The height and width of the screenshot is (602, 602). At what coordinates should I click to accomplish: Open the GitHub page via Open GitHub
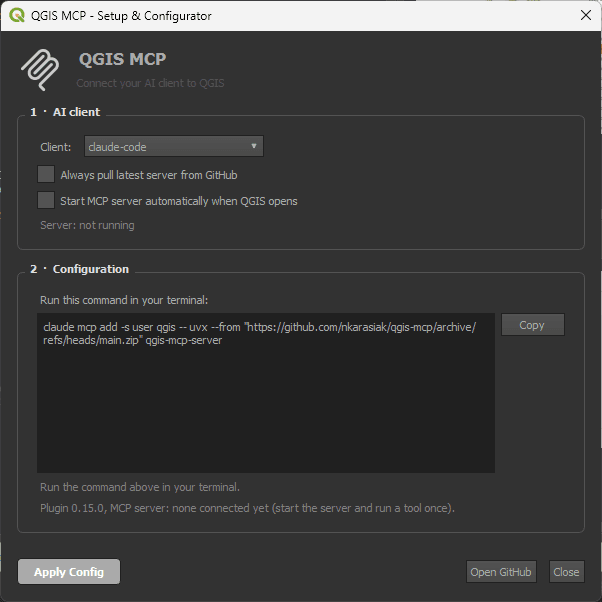501,572
